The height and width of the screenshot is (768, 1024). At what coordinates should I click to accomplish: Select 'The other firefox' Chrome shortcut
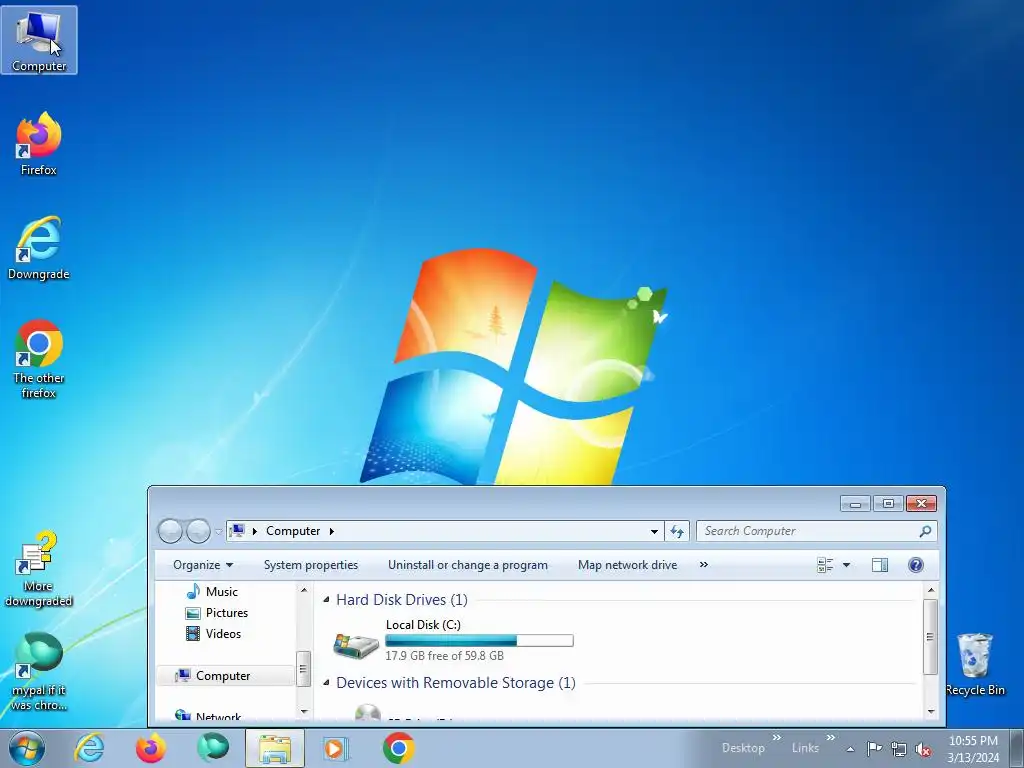pos(39,359)
